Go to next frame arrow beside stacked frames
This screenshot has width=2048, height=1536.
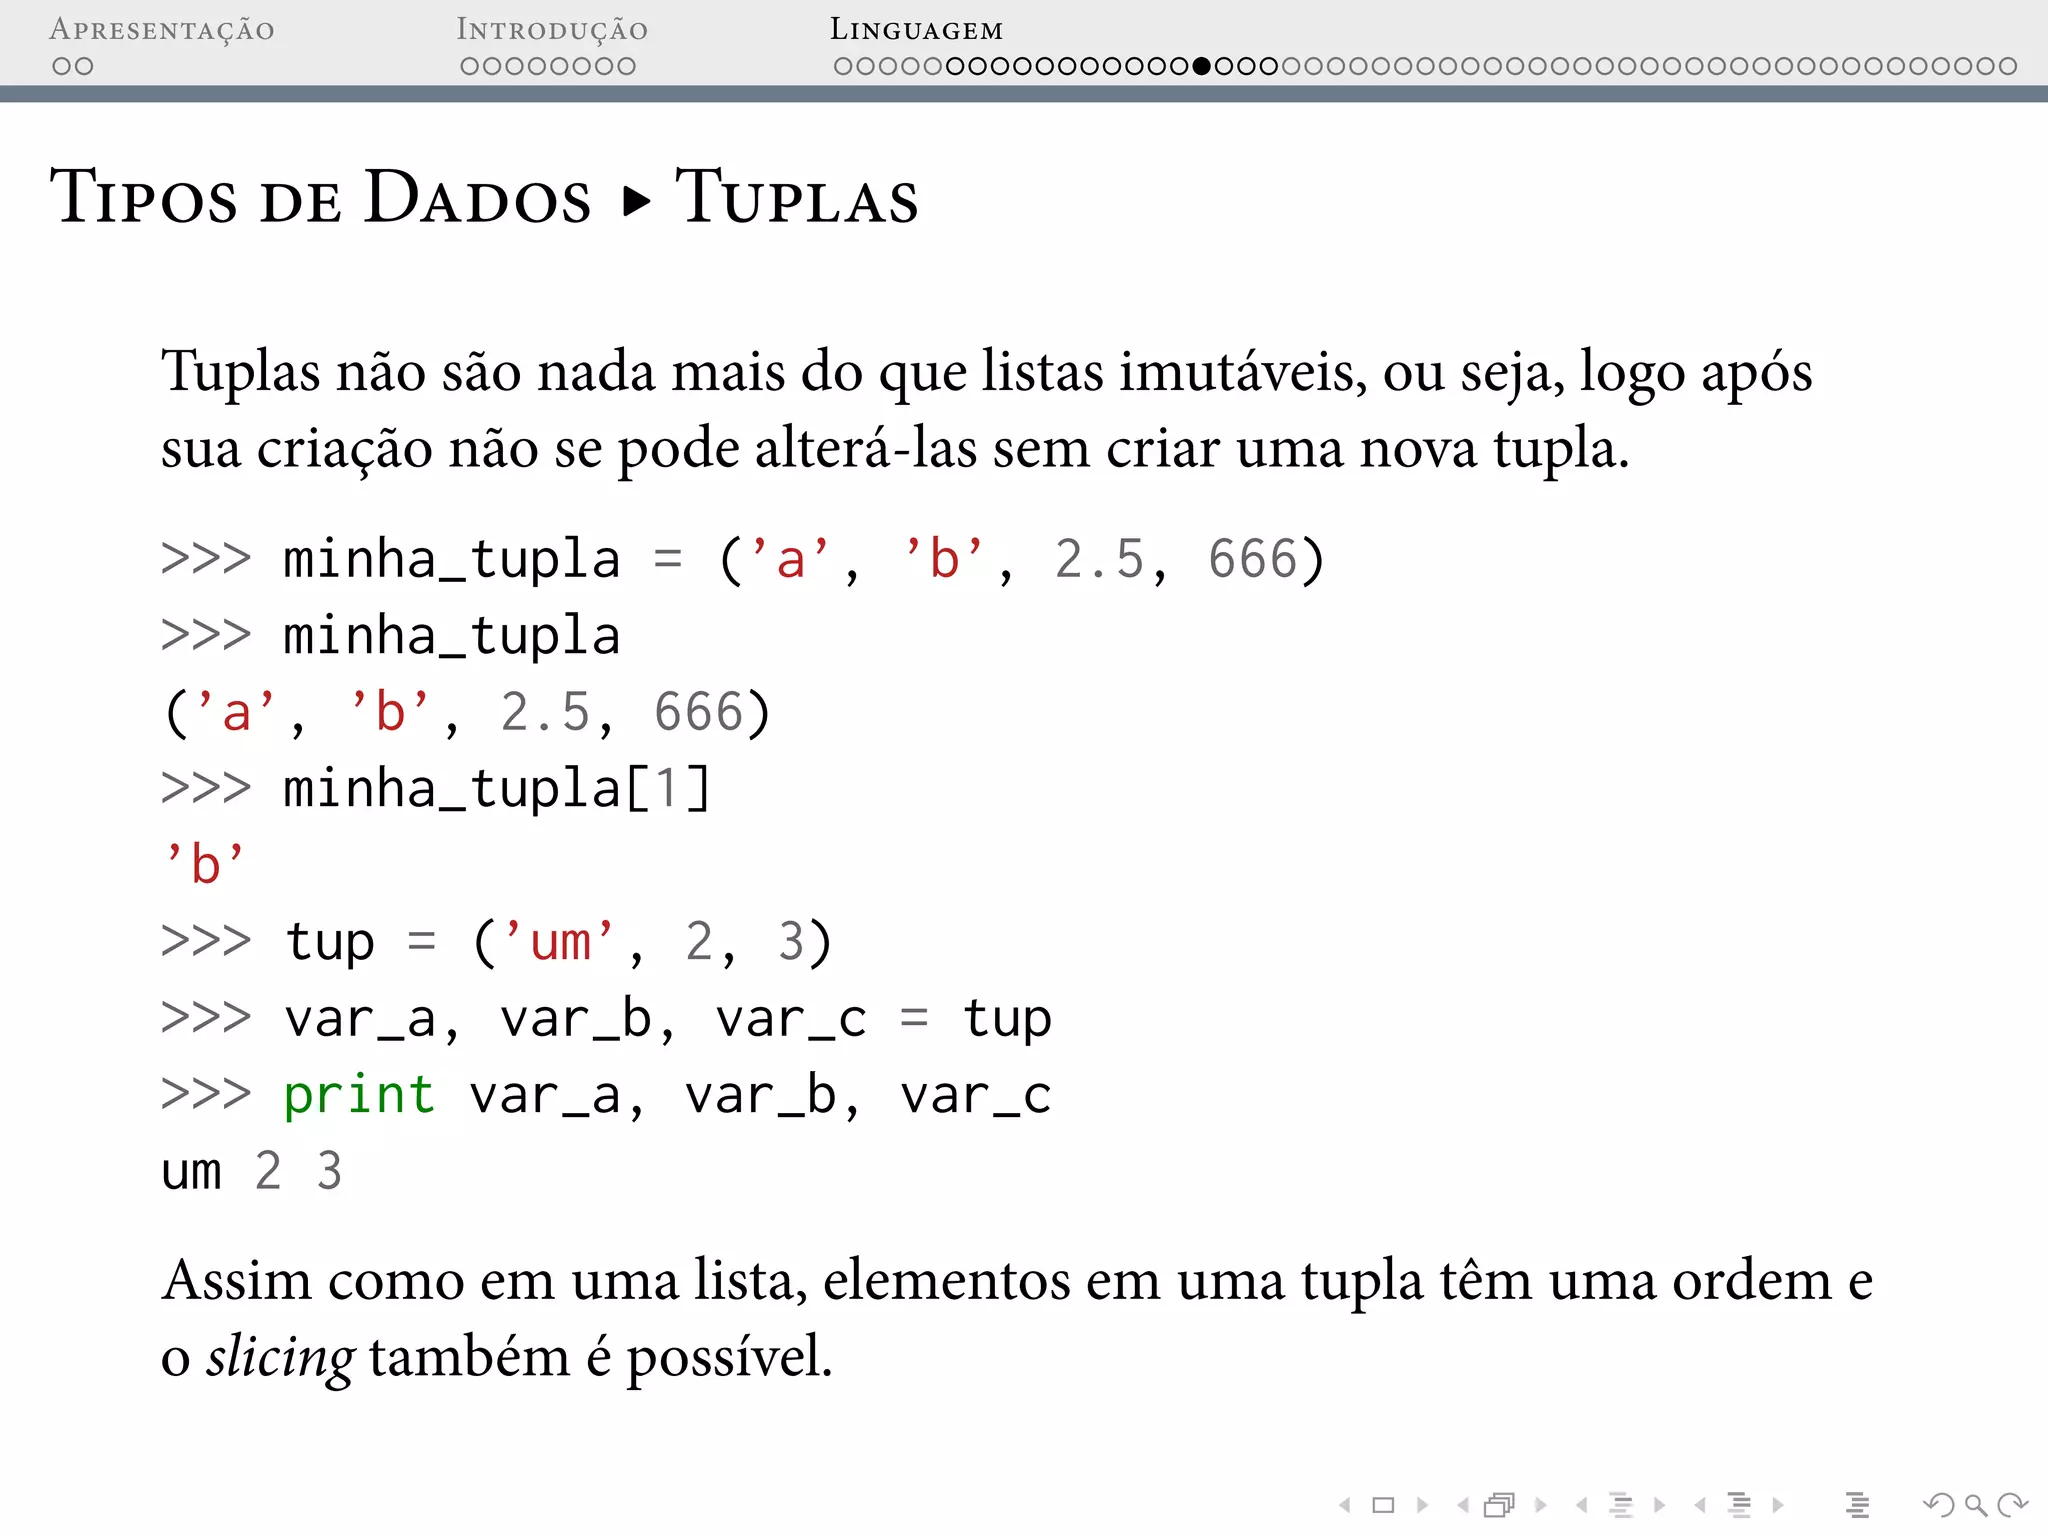point(1540,1505)
